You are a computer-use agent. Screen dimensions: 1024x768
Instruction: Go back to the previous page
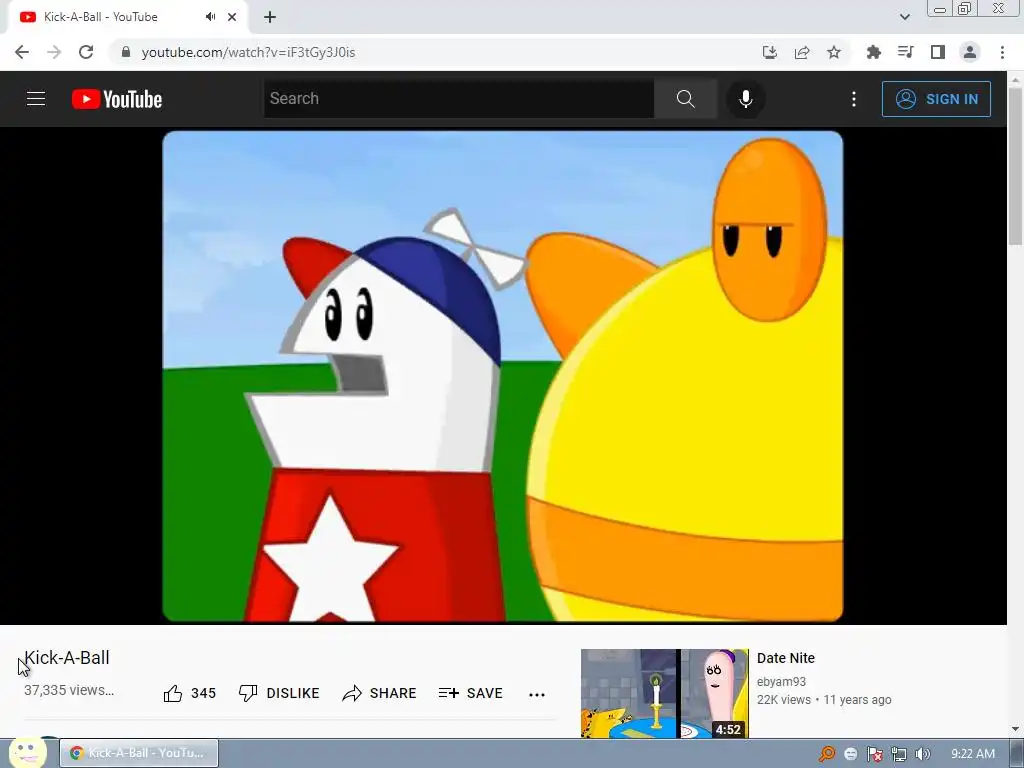coord(22,52)
